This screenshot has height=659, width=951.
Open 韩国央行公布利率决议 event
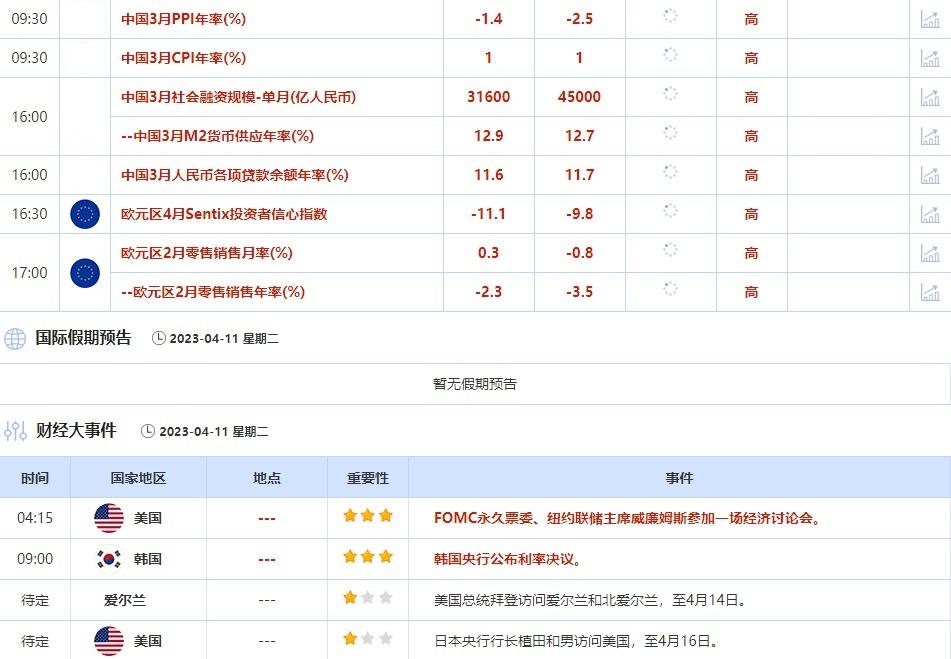click(508, 559)
